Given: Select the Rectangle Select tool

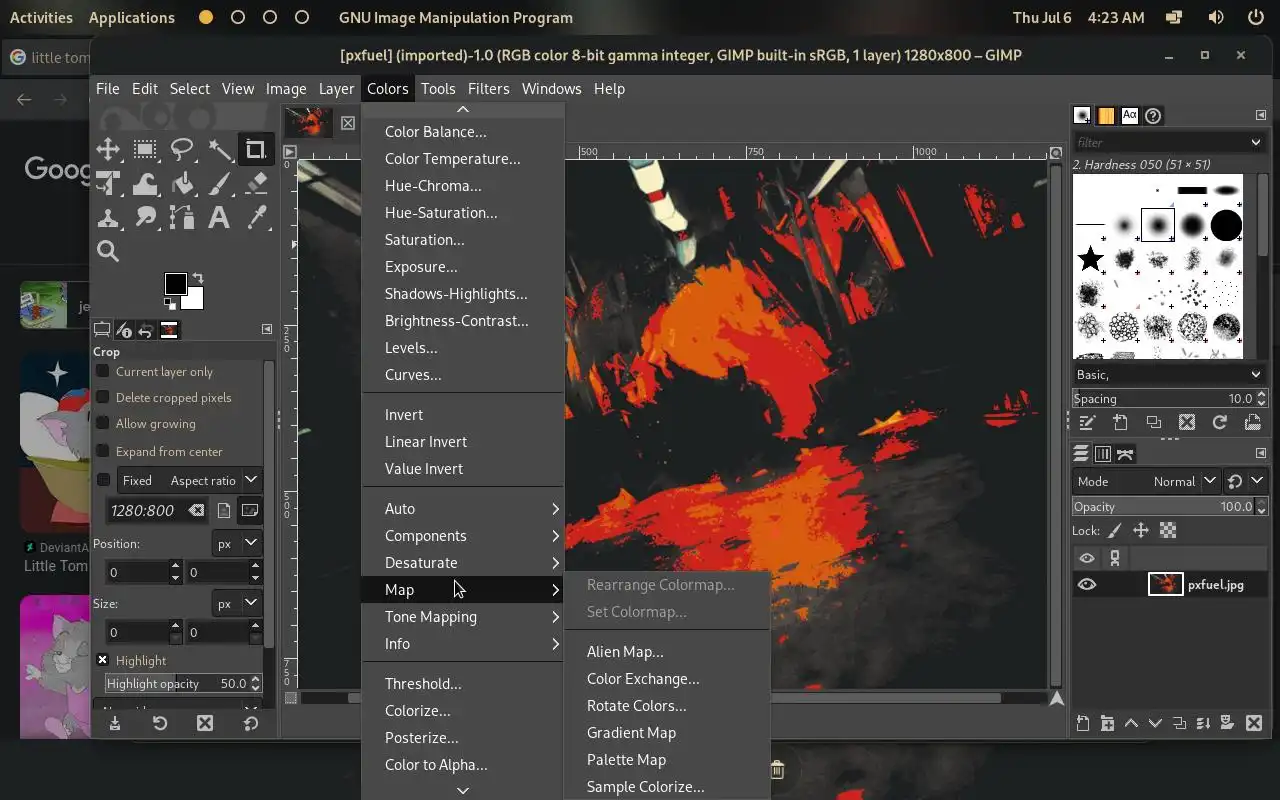Looking at the screenshot, I should [145, 150].
